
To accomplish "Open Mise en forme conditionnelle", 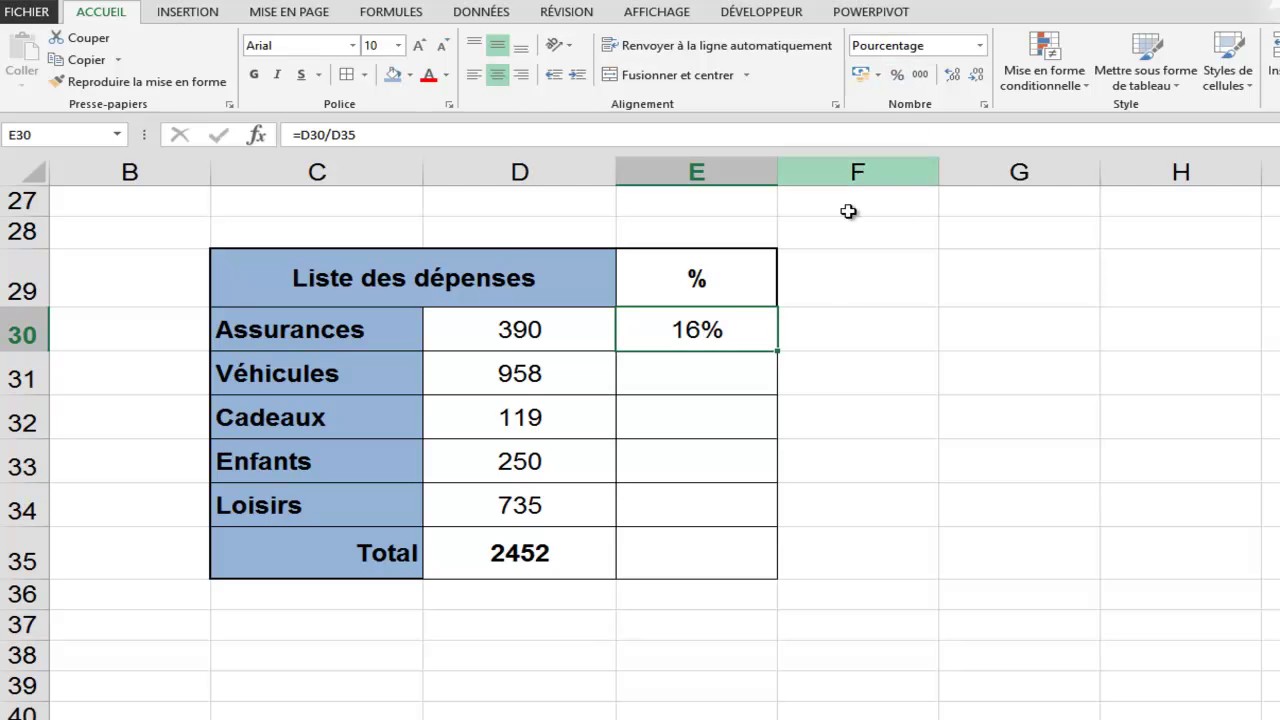I will [x=1044, y=62].
